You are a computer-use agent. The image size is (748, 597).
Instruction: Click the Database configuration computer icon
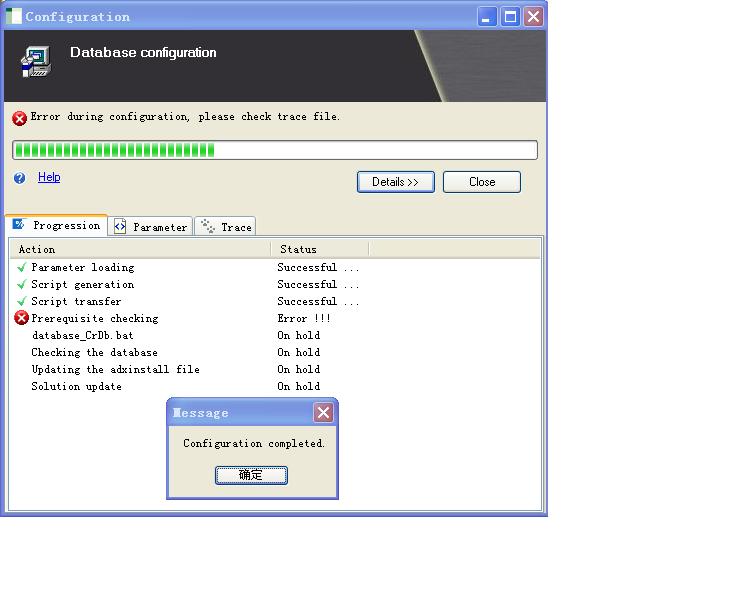pyautogui.click(x=36, y=61)
